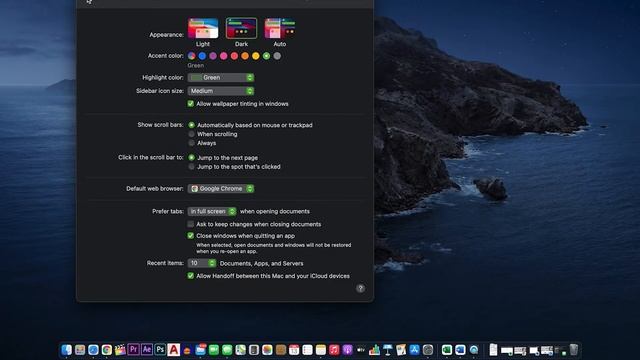Open QuickTime Player from the Dock
The width and height of the screenshot is (640, 360).
[x=473, y=350]
